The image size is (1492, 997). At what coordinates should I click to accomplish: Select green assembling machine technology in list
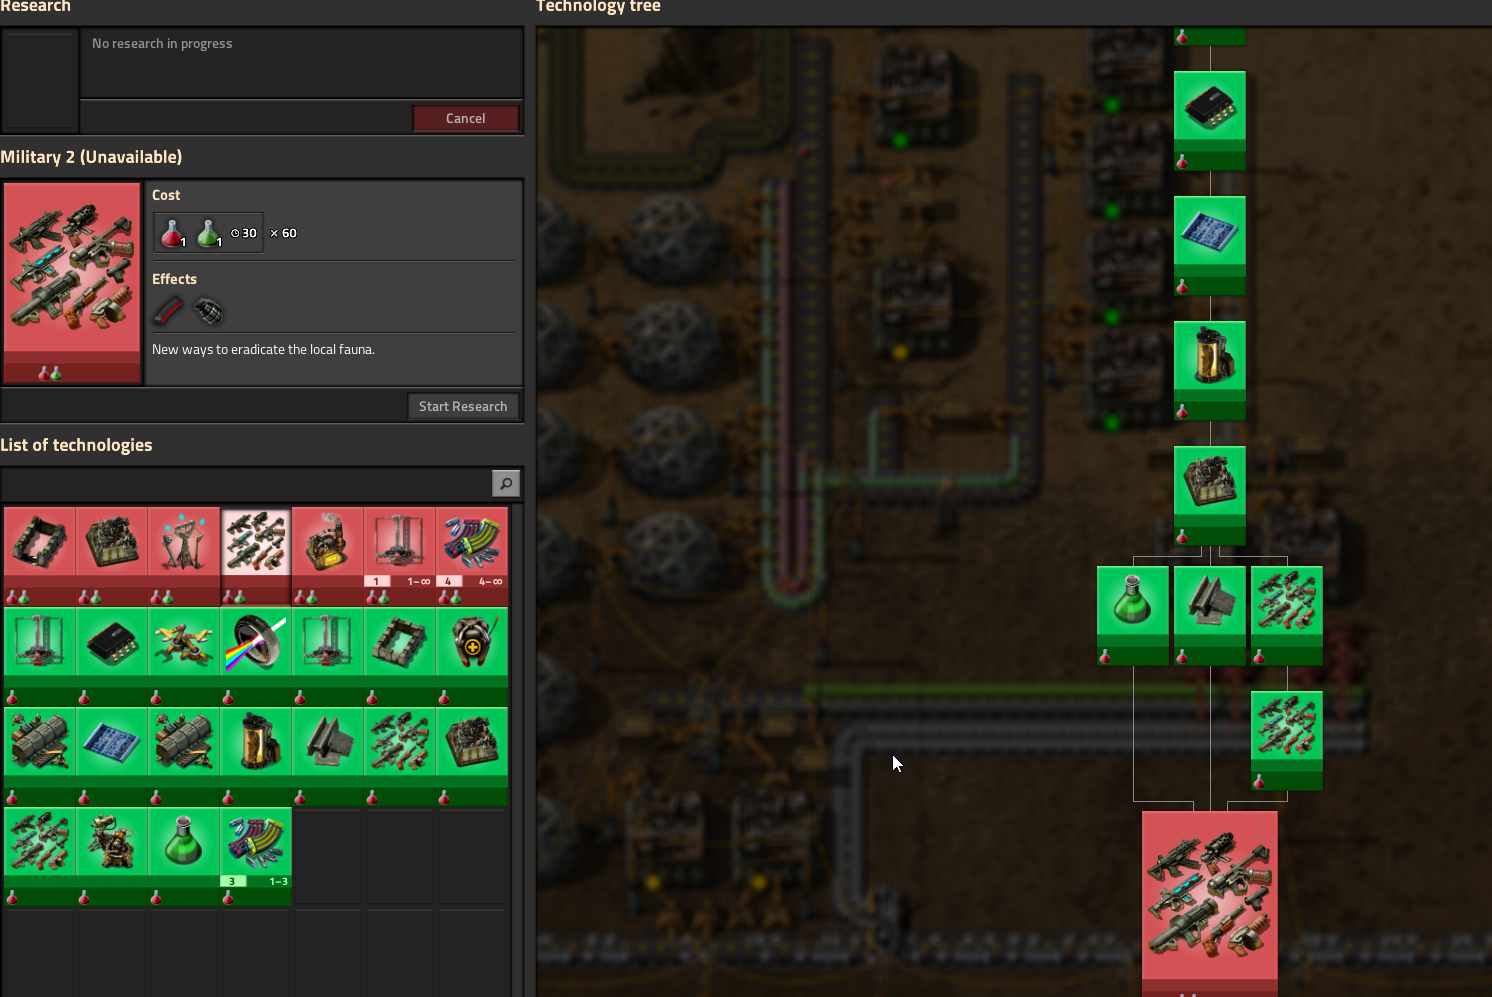pyautogui.click(x=472, y=756)
